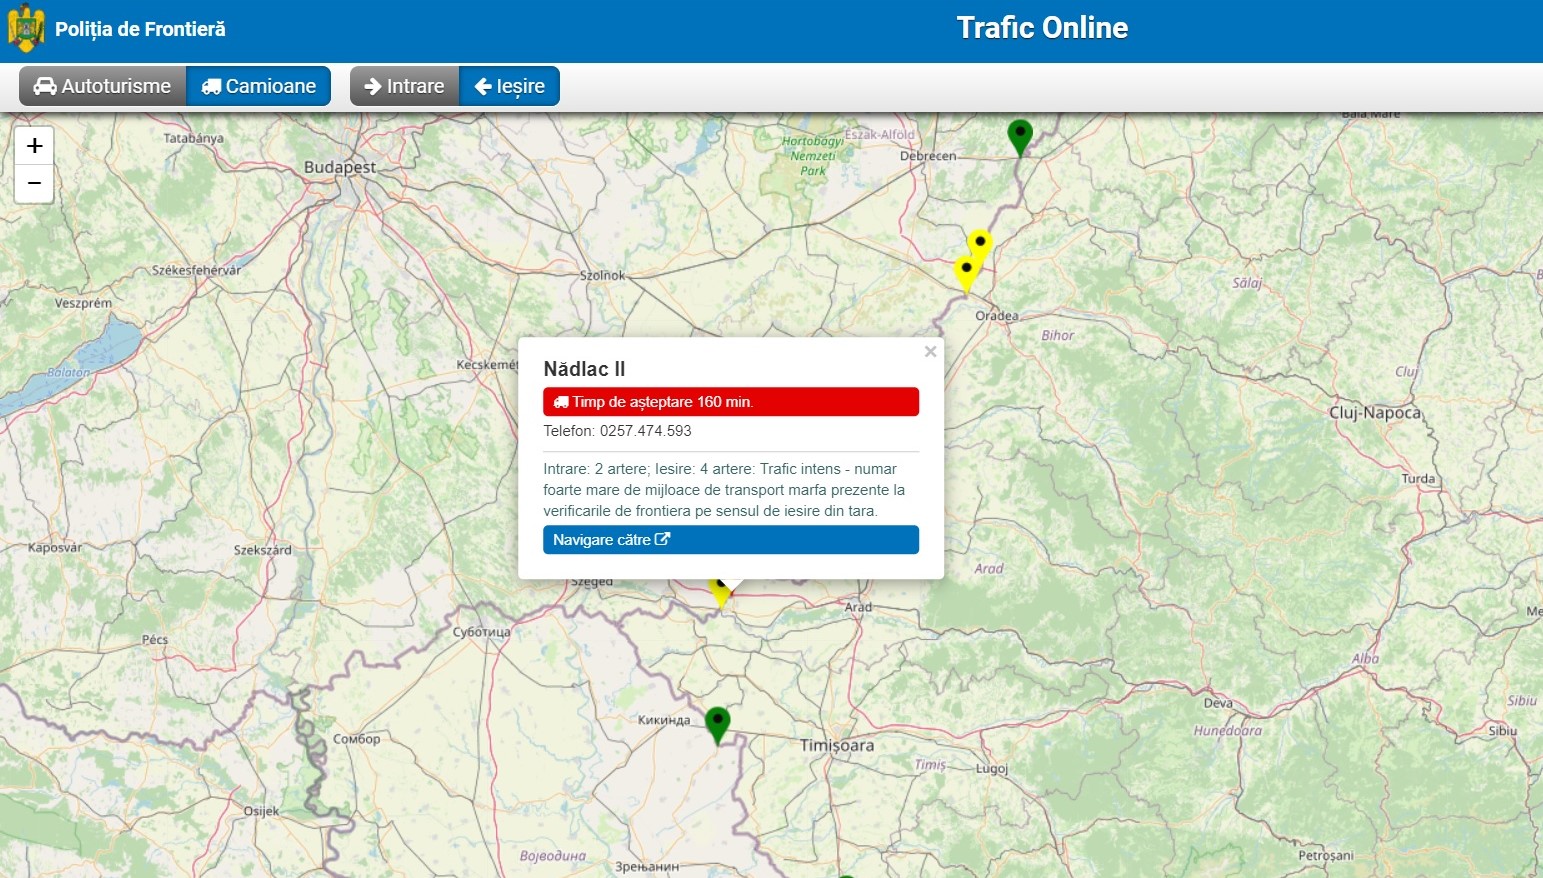This screenshot has height=878, width=1543.
Task: Click the Poliția de Frontieră header title
Action: 140,29
